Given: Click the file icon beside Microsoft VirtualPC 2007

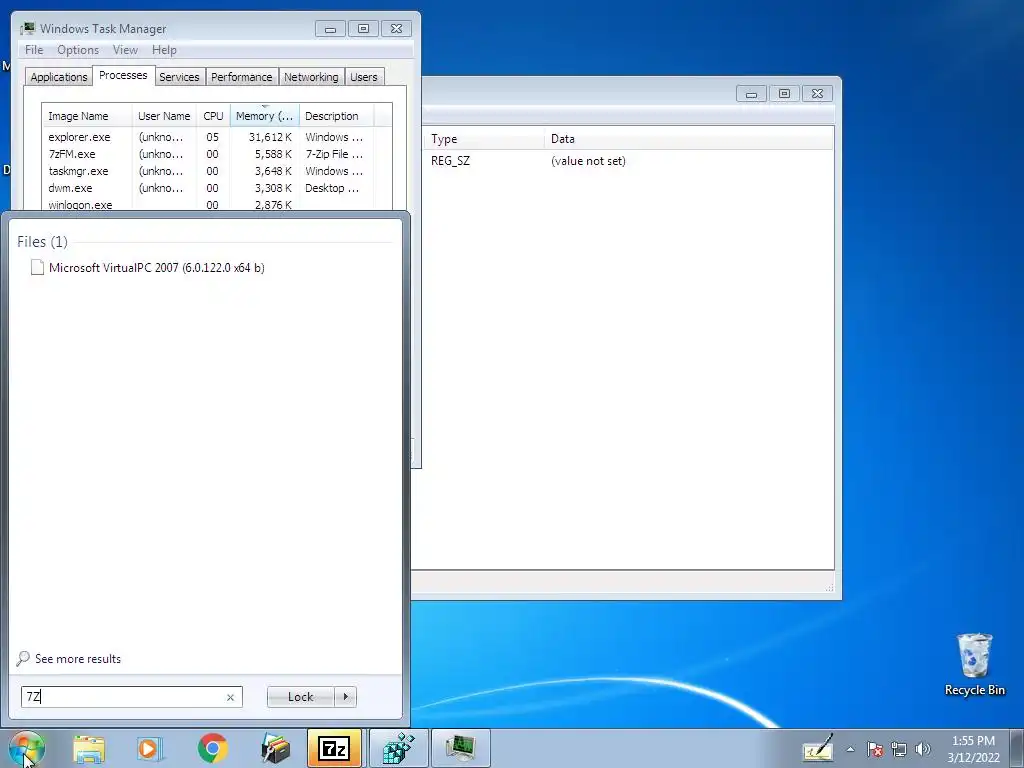Looking at the screenshot, I should pyautogui.click(x=37, y=267).
